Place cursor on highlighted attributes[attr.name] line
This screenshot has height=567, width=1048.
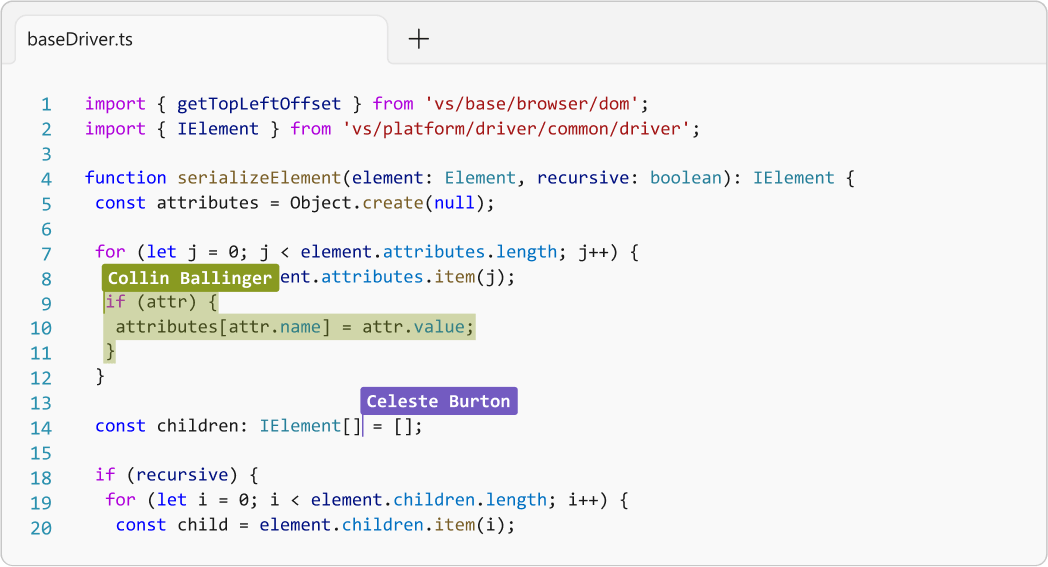pos(295,327)
